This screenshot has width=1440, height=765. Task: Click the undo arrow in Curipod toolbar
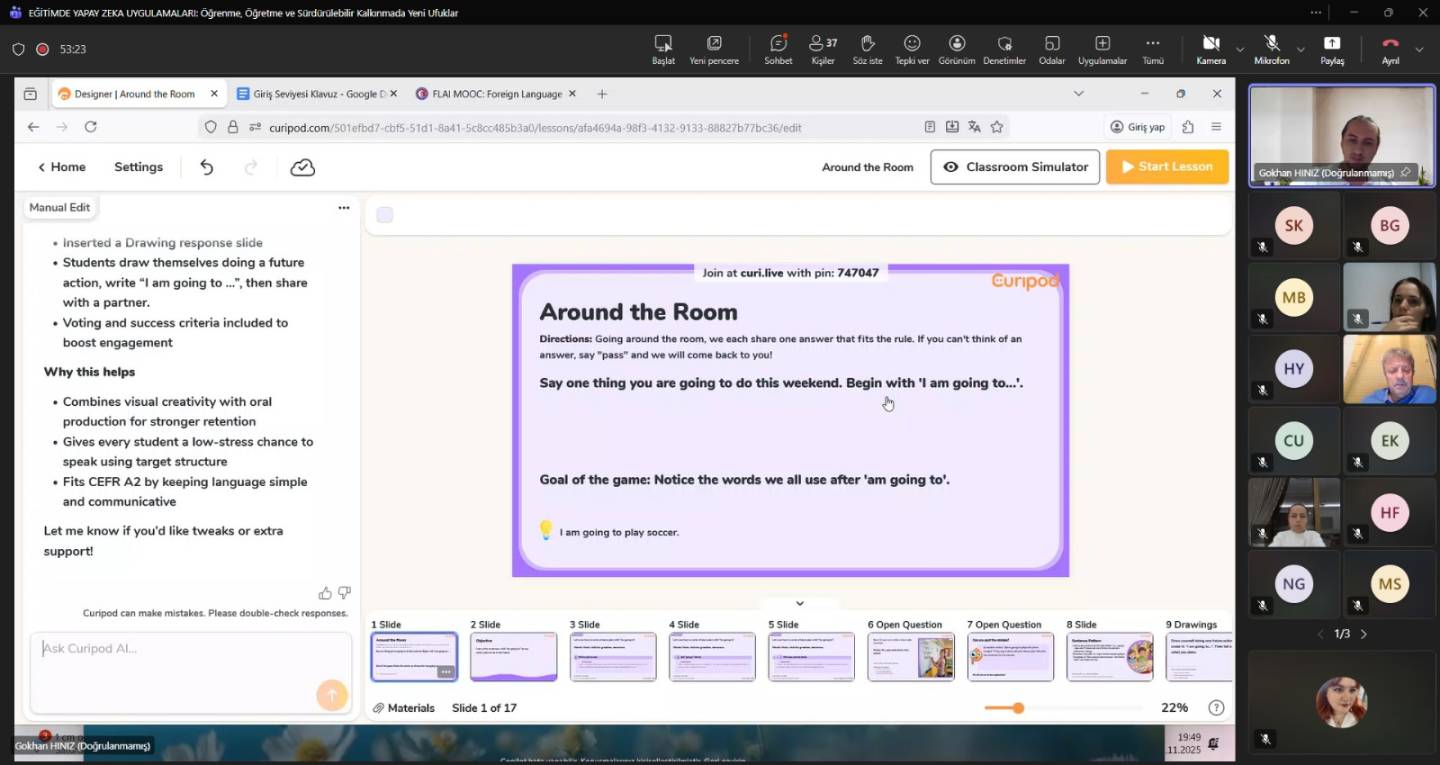(x=207, y=167)
